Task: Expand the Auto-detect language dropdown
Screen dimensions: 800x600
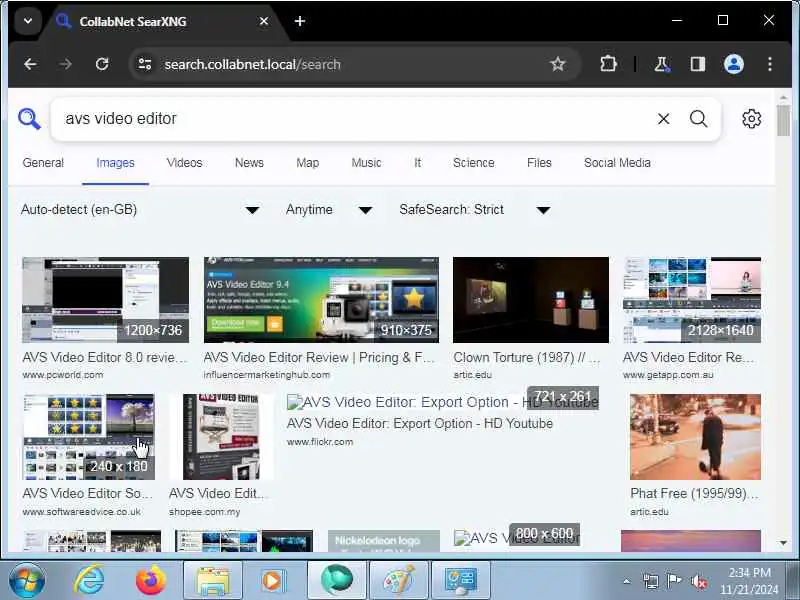Action: [x=140, y=210]
